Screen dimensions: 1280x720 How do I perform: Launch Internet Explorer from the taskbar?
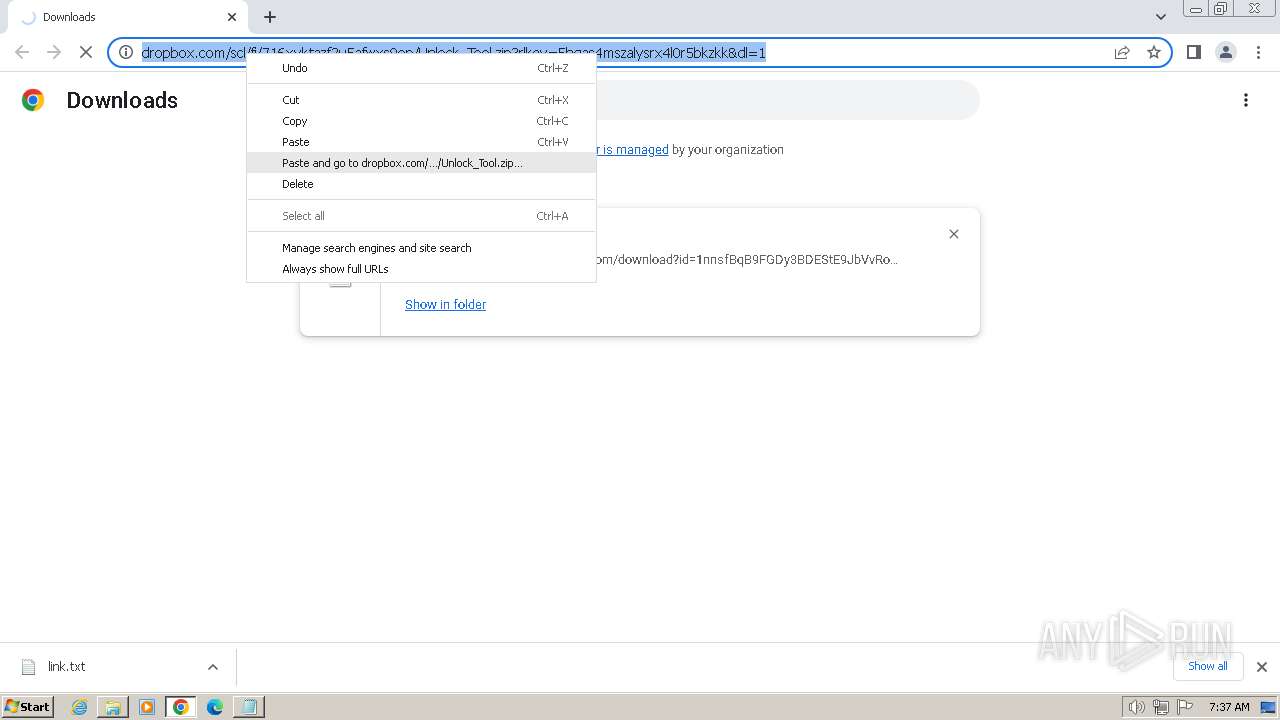[x=79, y=707]
